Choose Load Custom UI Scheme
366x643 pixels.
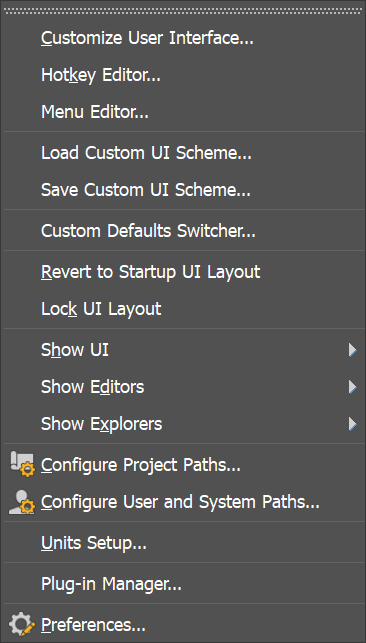[183, 153]
